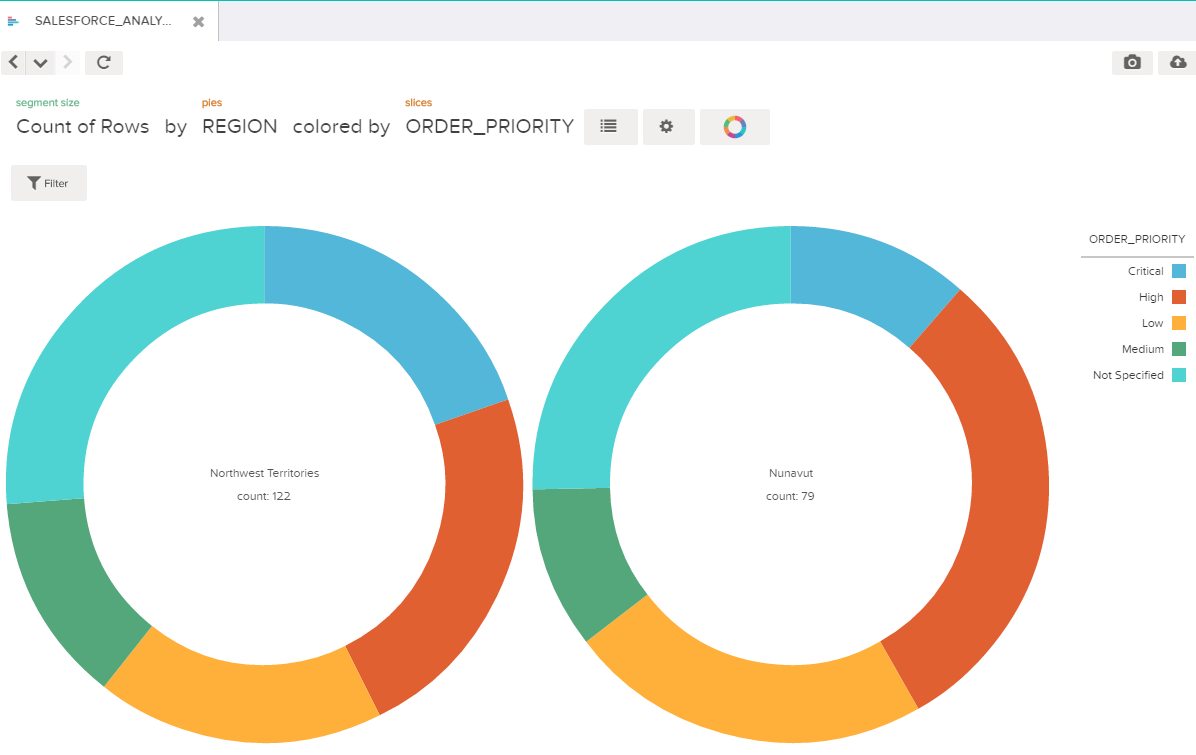Image resolution: width=1196 pixels, height=755 pixels.
Task: Select the Low legend label
Action: [1153, 323]
